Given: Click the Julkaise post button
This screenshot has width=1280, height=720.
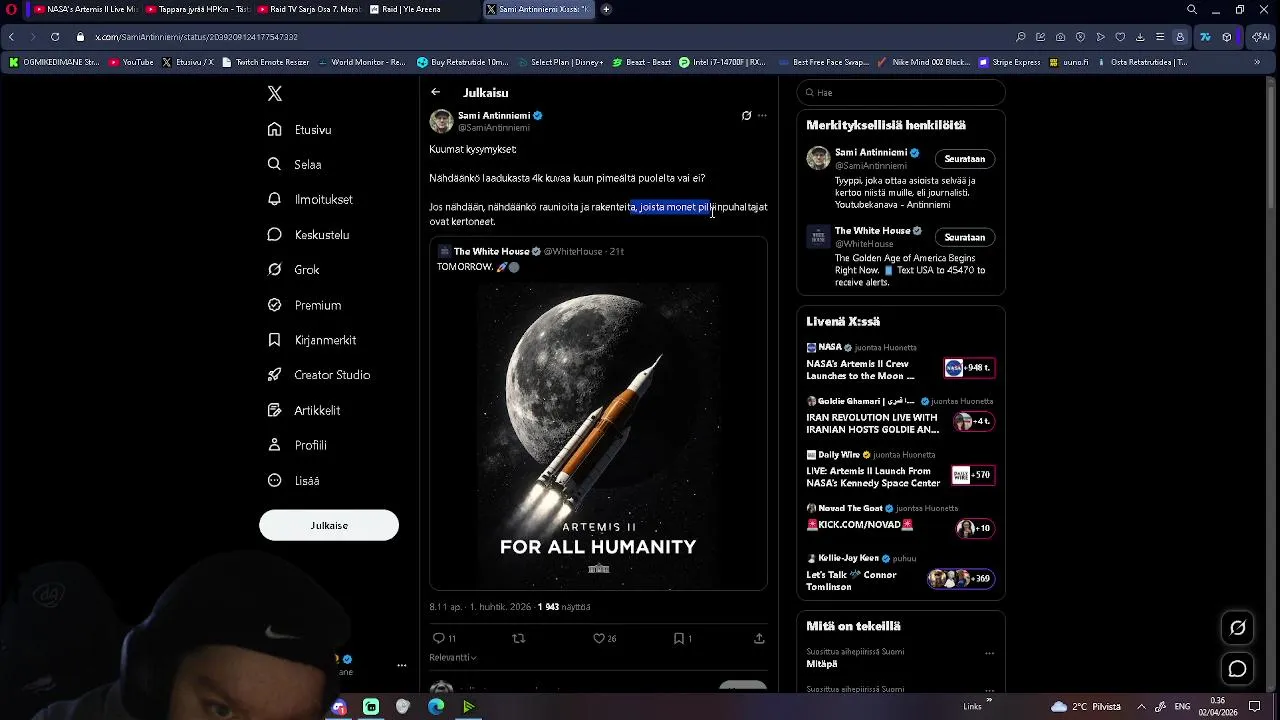Looking at the screenshot, I should pos(329,525).
